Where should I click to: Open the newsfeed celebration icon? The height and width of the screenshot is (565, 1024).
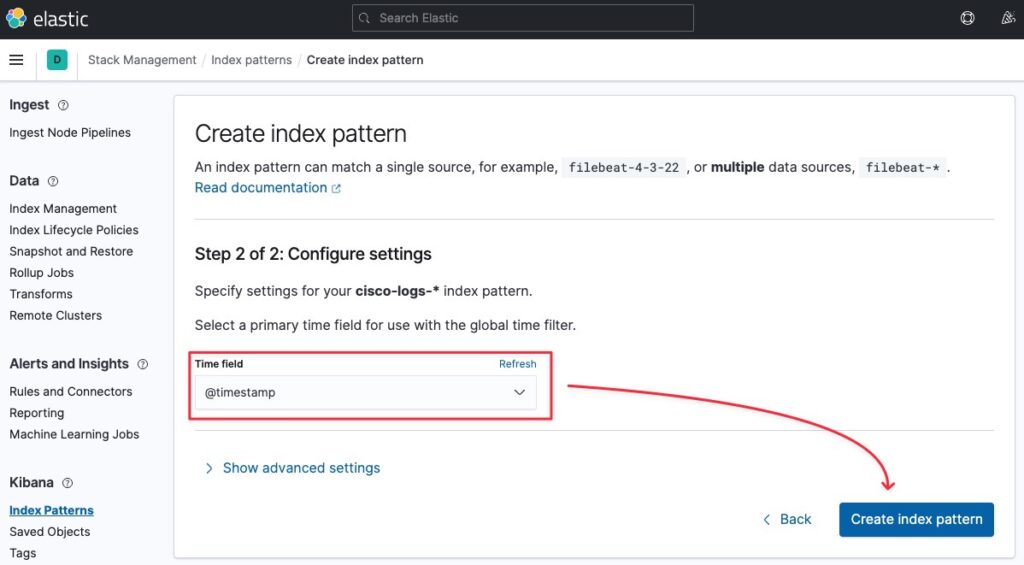(x=1008, y=18)
